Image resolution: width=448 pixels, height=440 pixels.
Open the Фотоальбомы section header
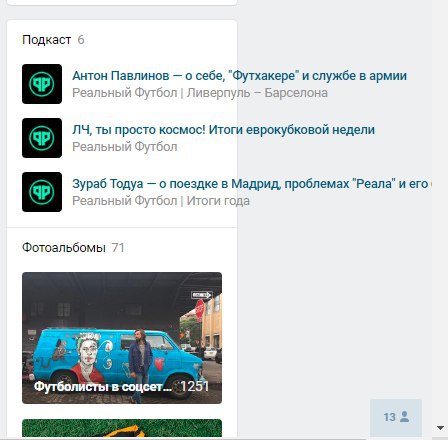point(64,248)
